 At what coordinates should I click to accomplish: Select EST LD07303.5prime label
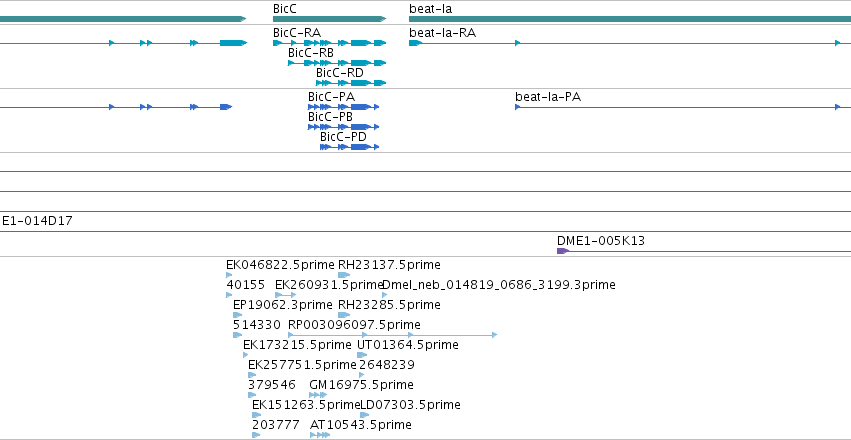[410, 405]
